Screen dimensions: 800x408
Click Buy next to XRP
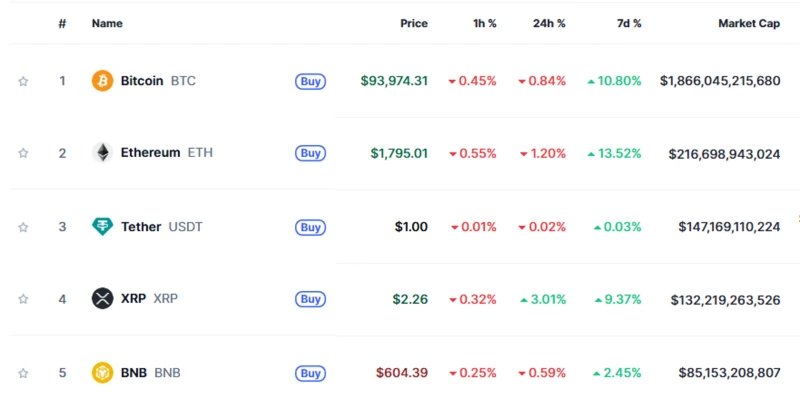click(310, 299)
